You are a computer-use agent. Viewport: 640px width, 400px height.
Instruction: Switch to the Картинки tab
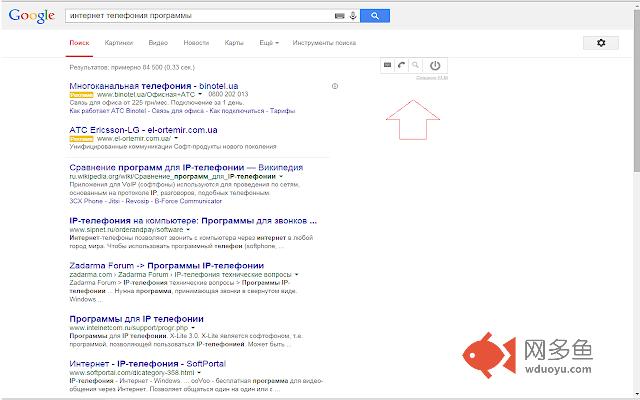click(119, 43)
